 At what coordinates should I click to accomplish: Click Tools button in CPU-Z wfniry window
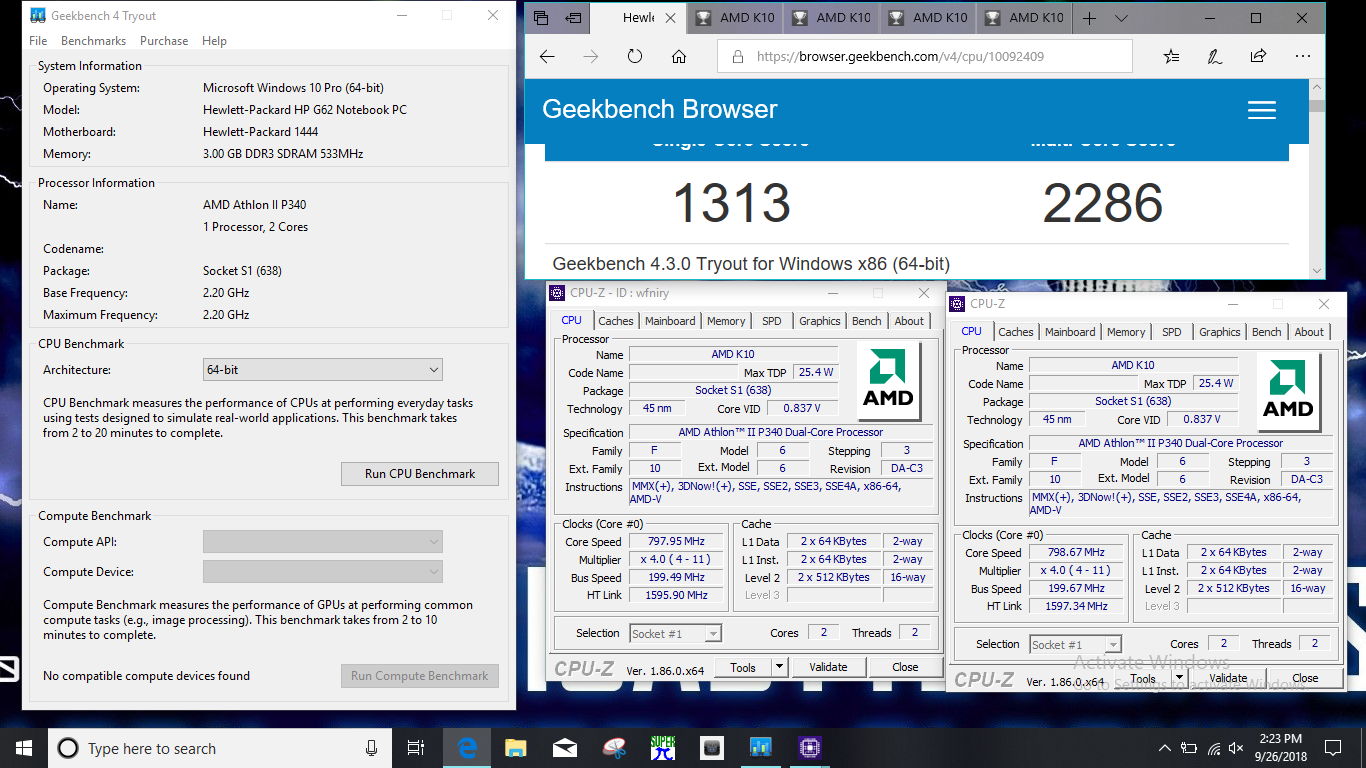point(743,667)
